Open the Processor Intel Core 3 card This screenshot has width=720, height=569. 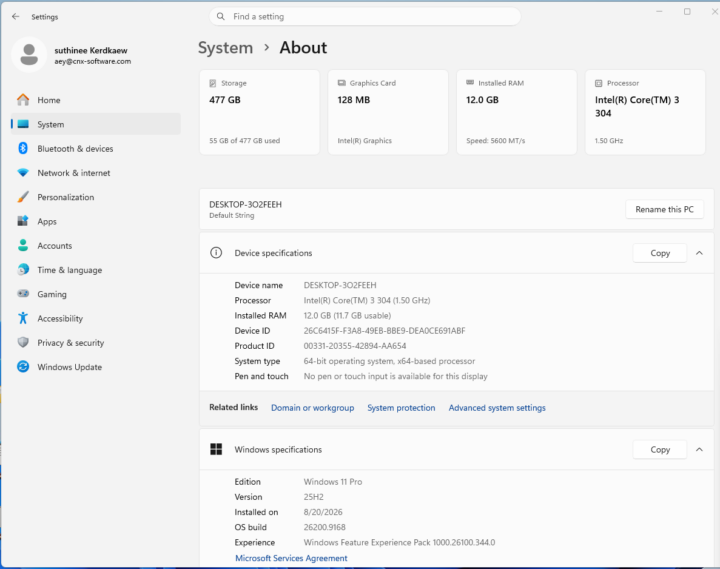click(645, 112)
